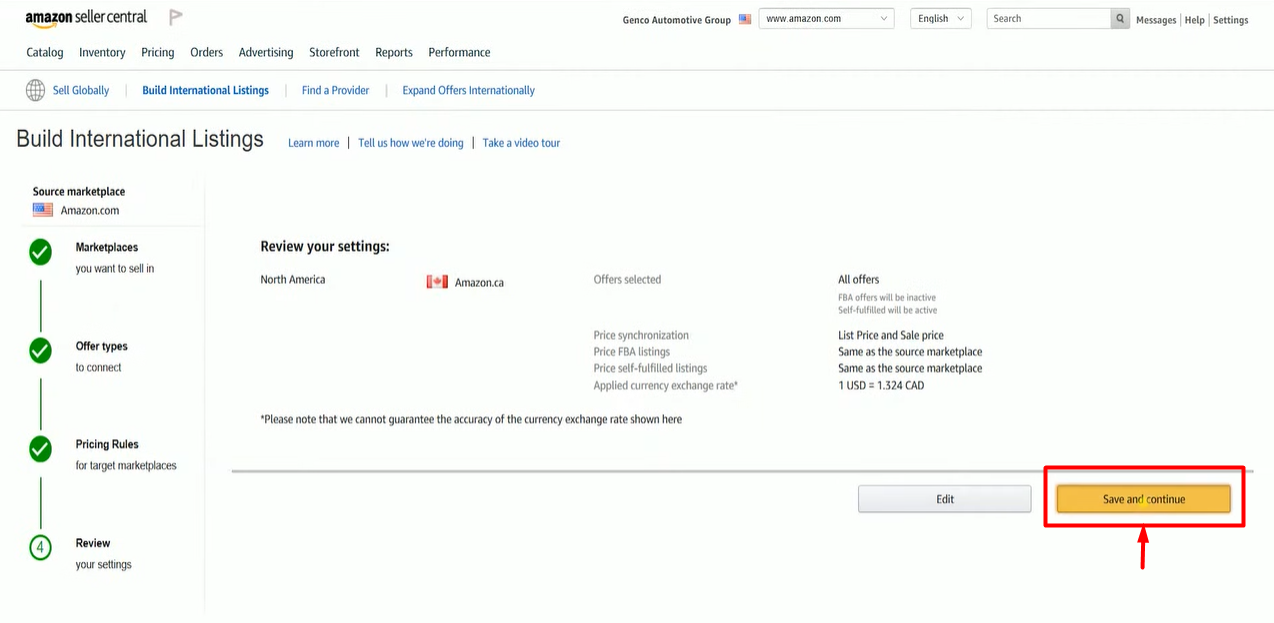1274x623 pixels.
Task: Click Take a video tour link
Action: click(521, 143)
